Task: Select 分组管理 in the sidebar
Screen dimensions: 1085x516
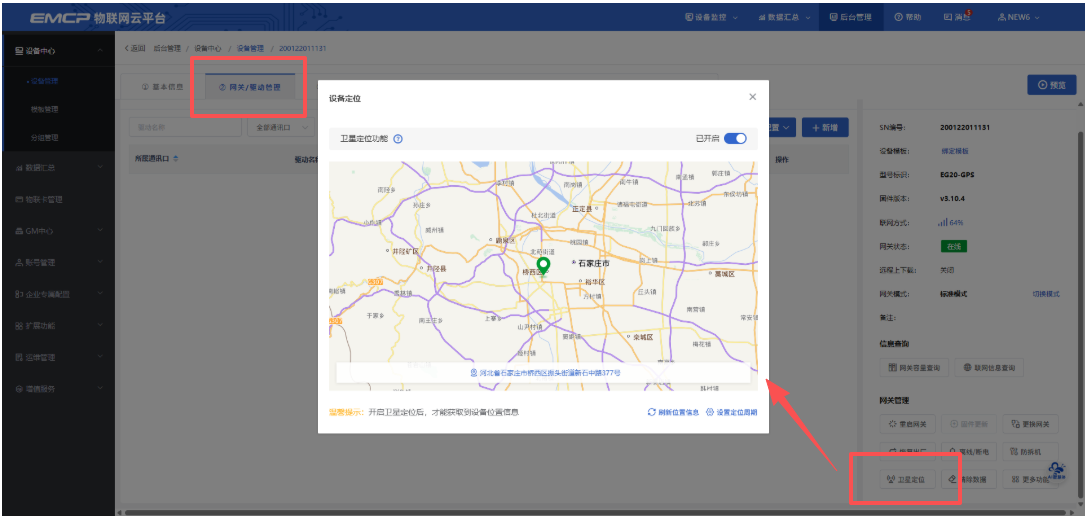Action: [x=45, y=138]
